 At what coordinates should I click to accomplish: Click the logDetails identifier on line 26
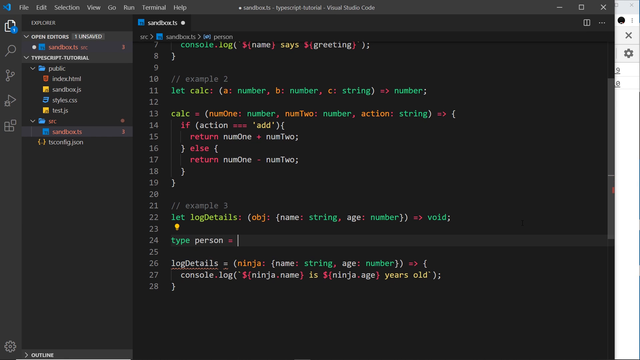click(x=195, y=263)
